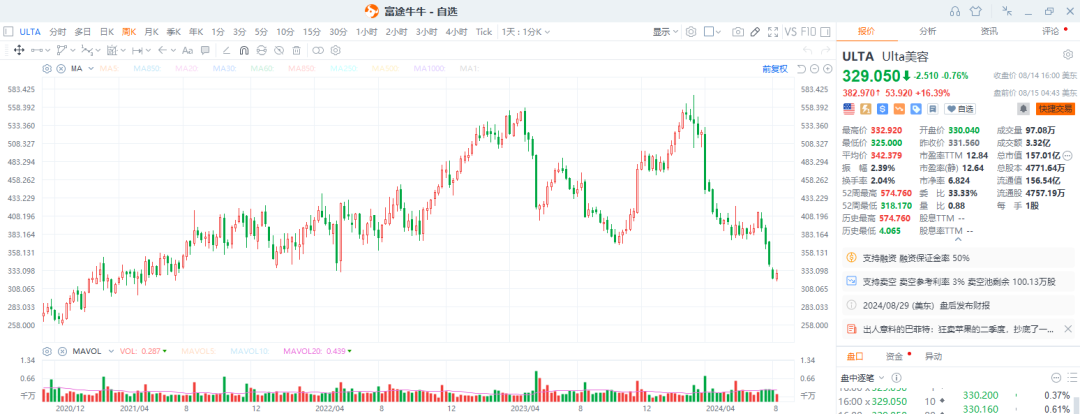
Task: Open the 显示 display dropdown
Action: (665, 32)
